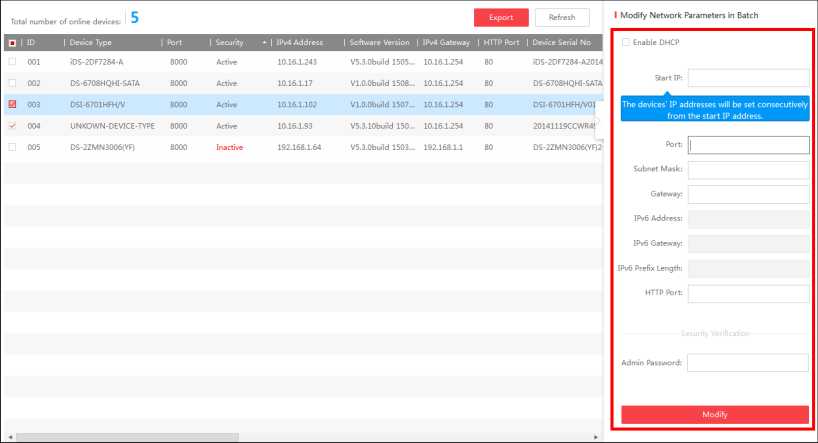Image resolution: width=818 pixels, height=443 pixels.
Task: Click the Start IP input field
Action: pos(748,78)
